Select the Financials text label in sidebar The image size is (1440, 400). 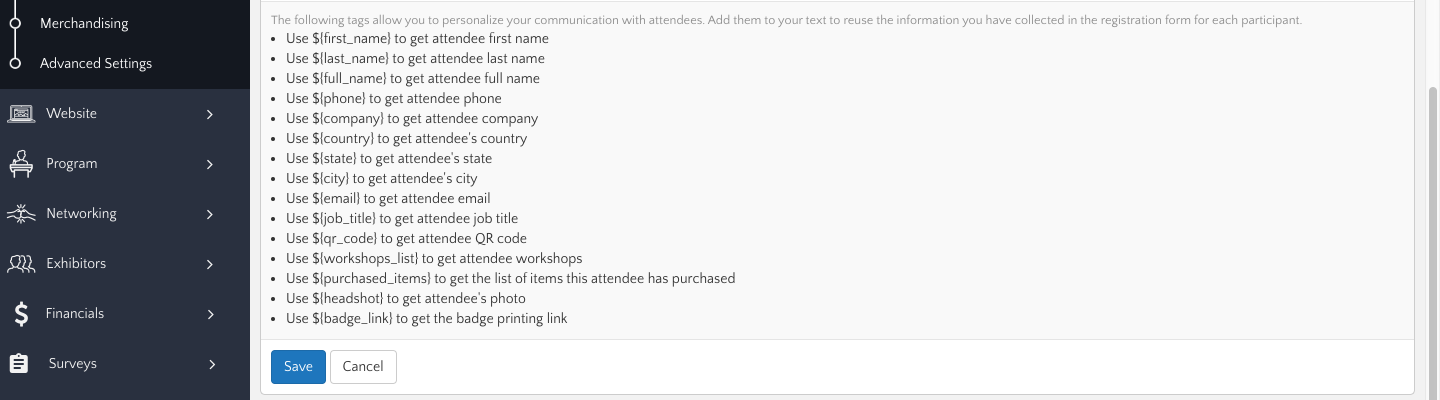pos(75,313)
